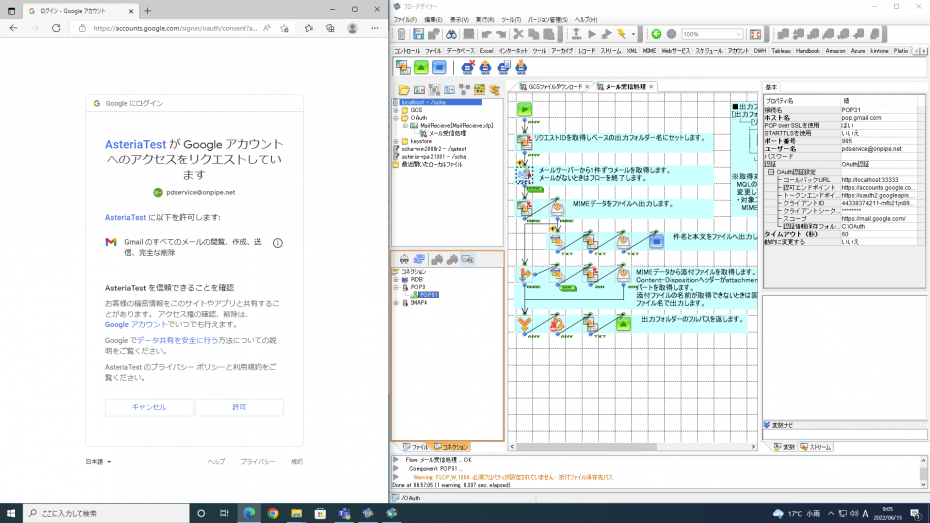Expand the RDB connection node
Viewport: 930px width, 523px height.
click(x=396, y=279)
